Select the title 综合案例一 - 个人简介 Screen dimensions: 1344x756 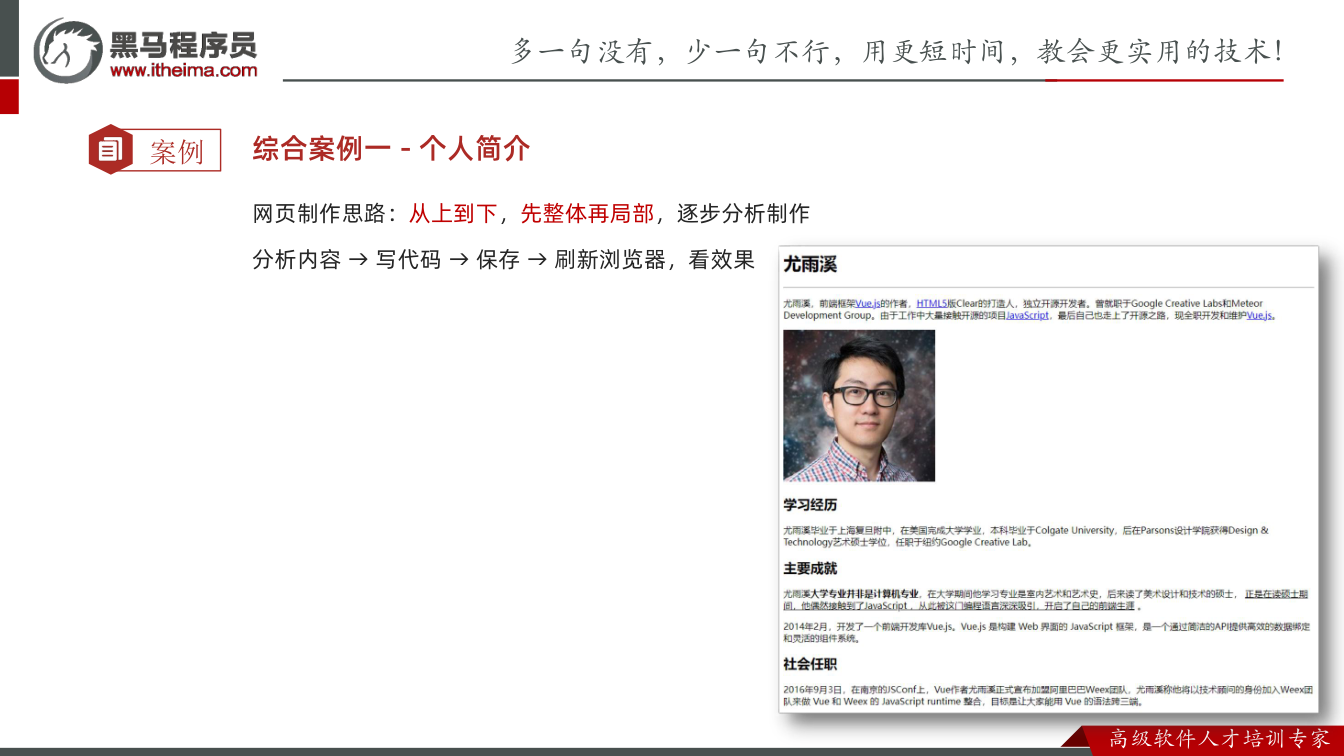[x=391, y=150]
